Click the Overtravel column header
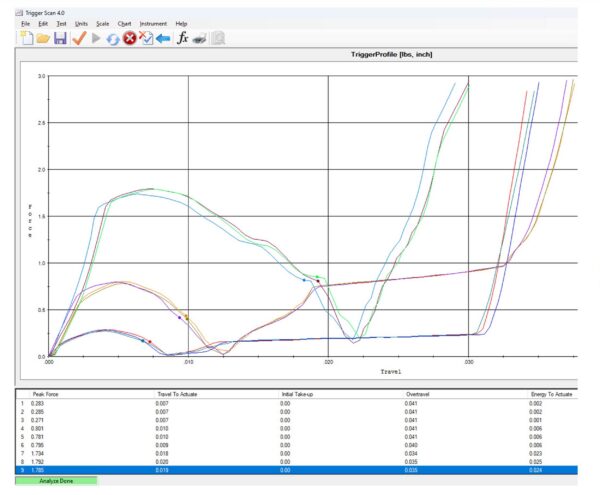The width and height of the screenshot is (600, 495). (418, 394)
